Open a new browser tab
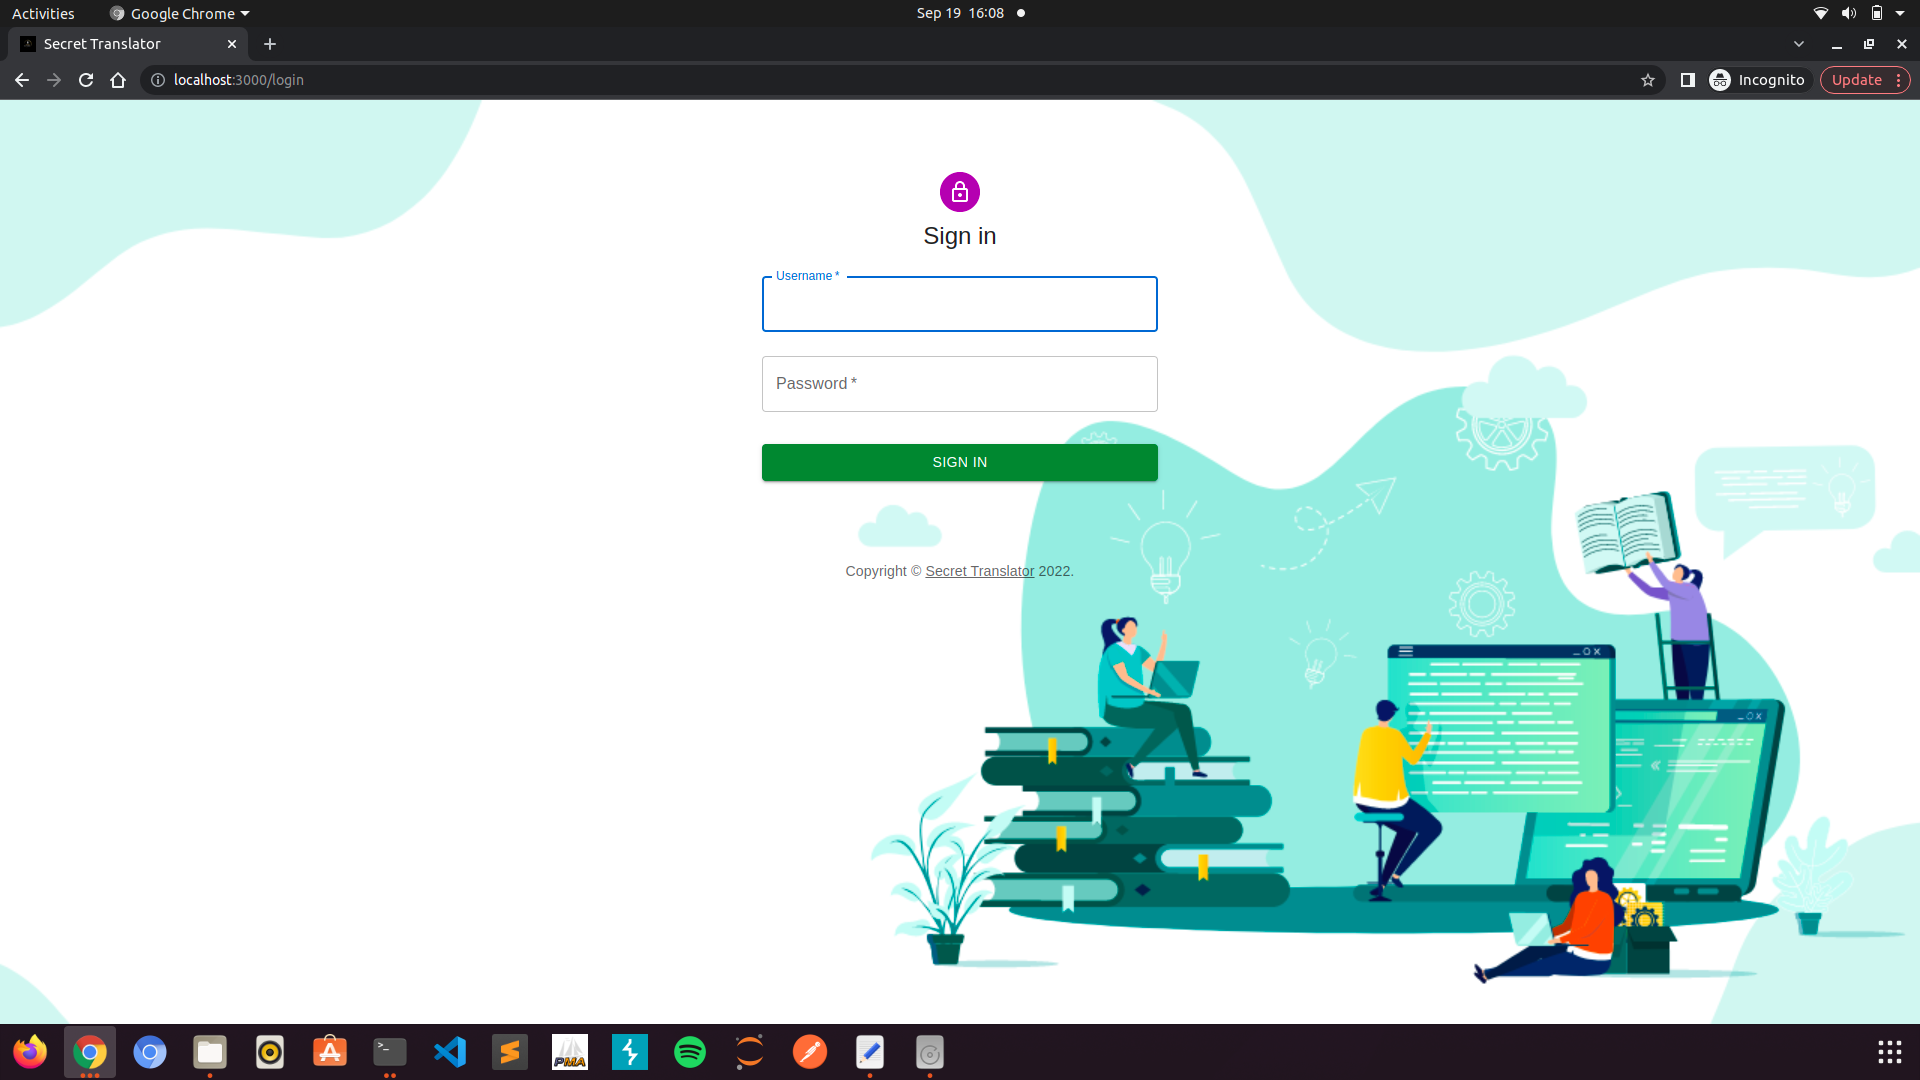 [x=270, y=44]
